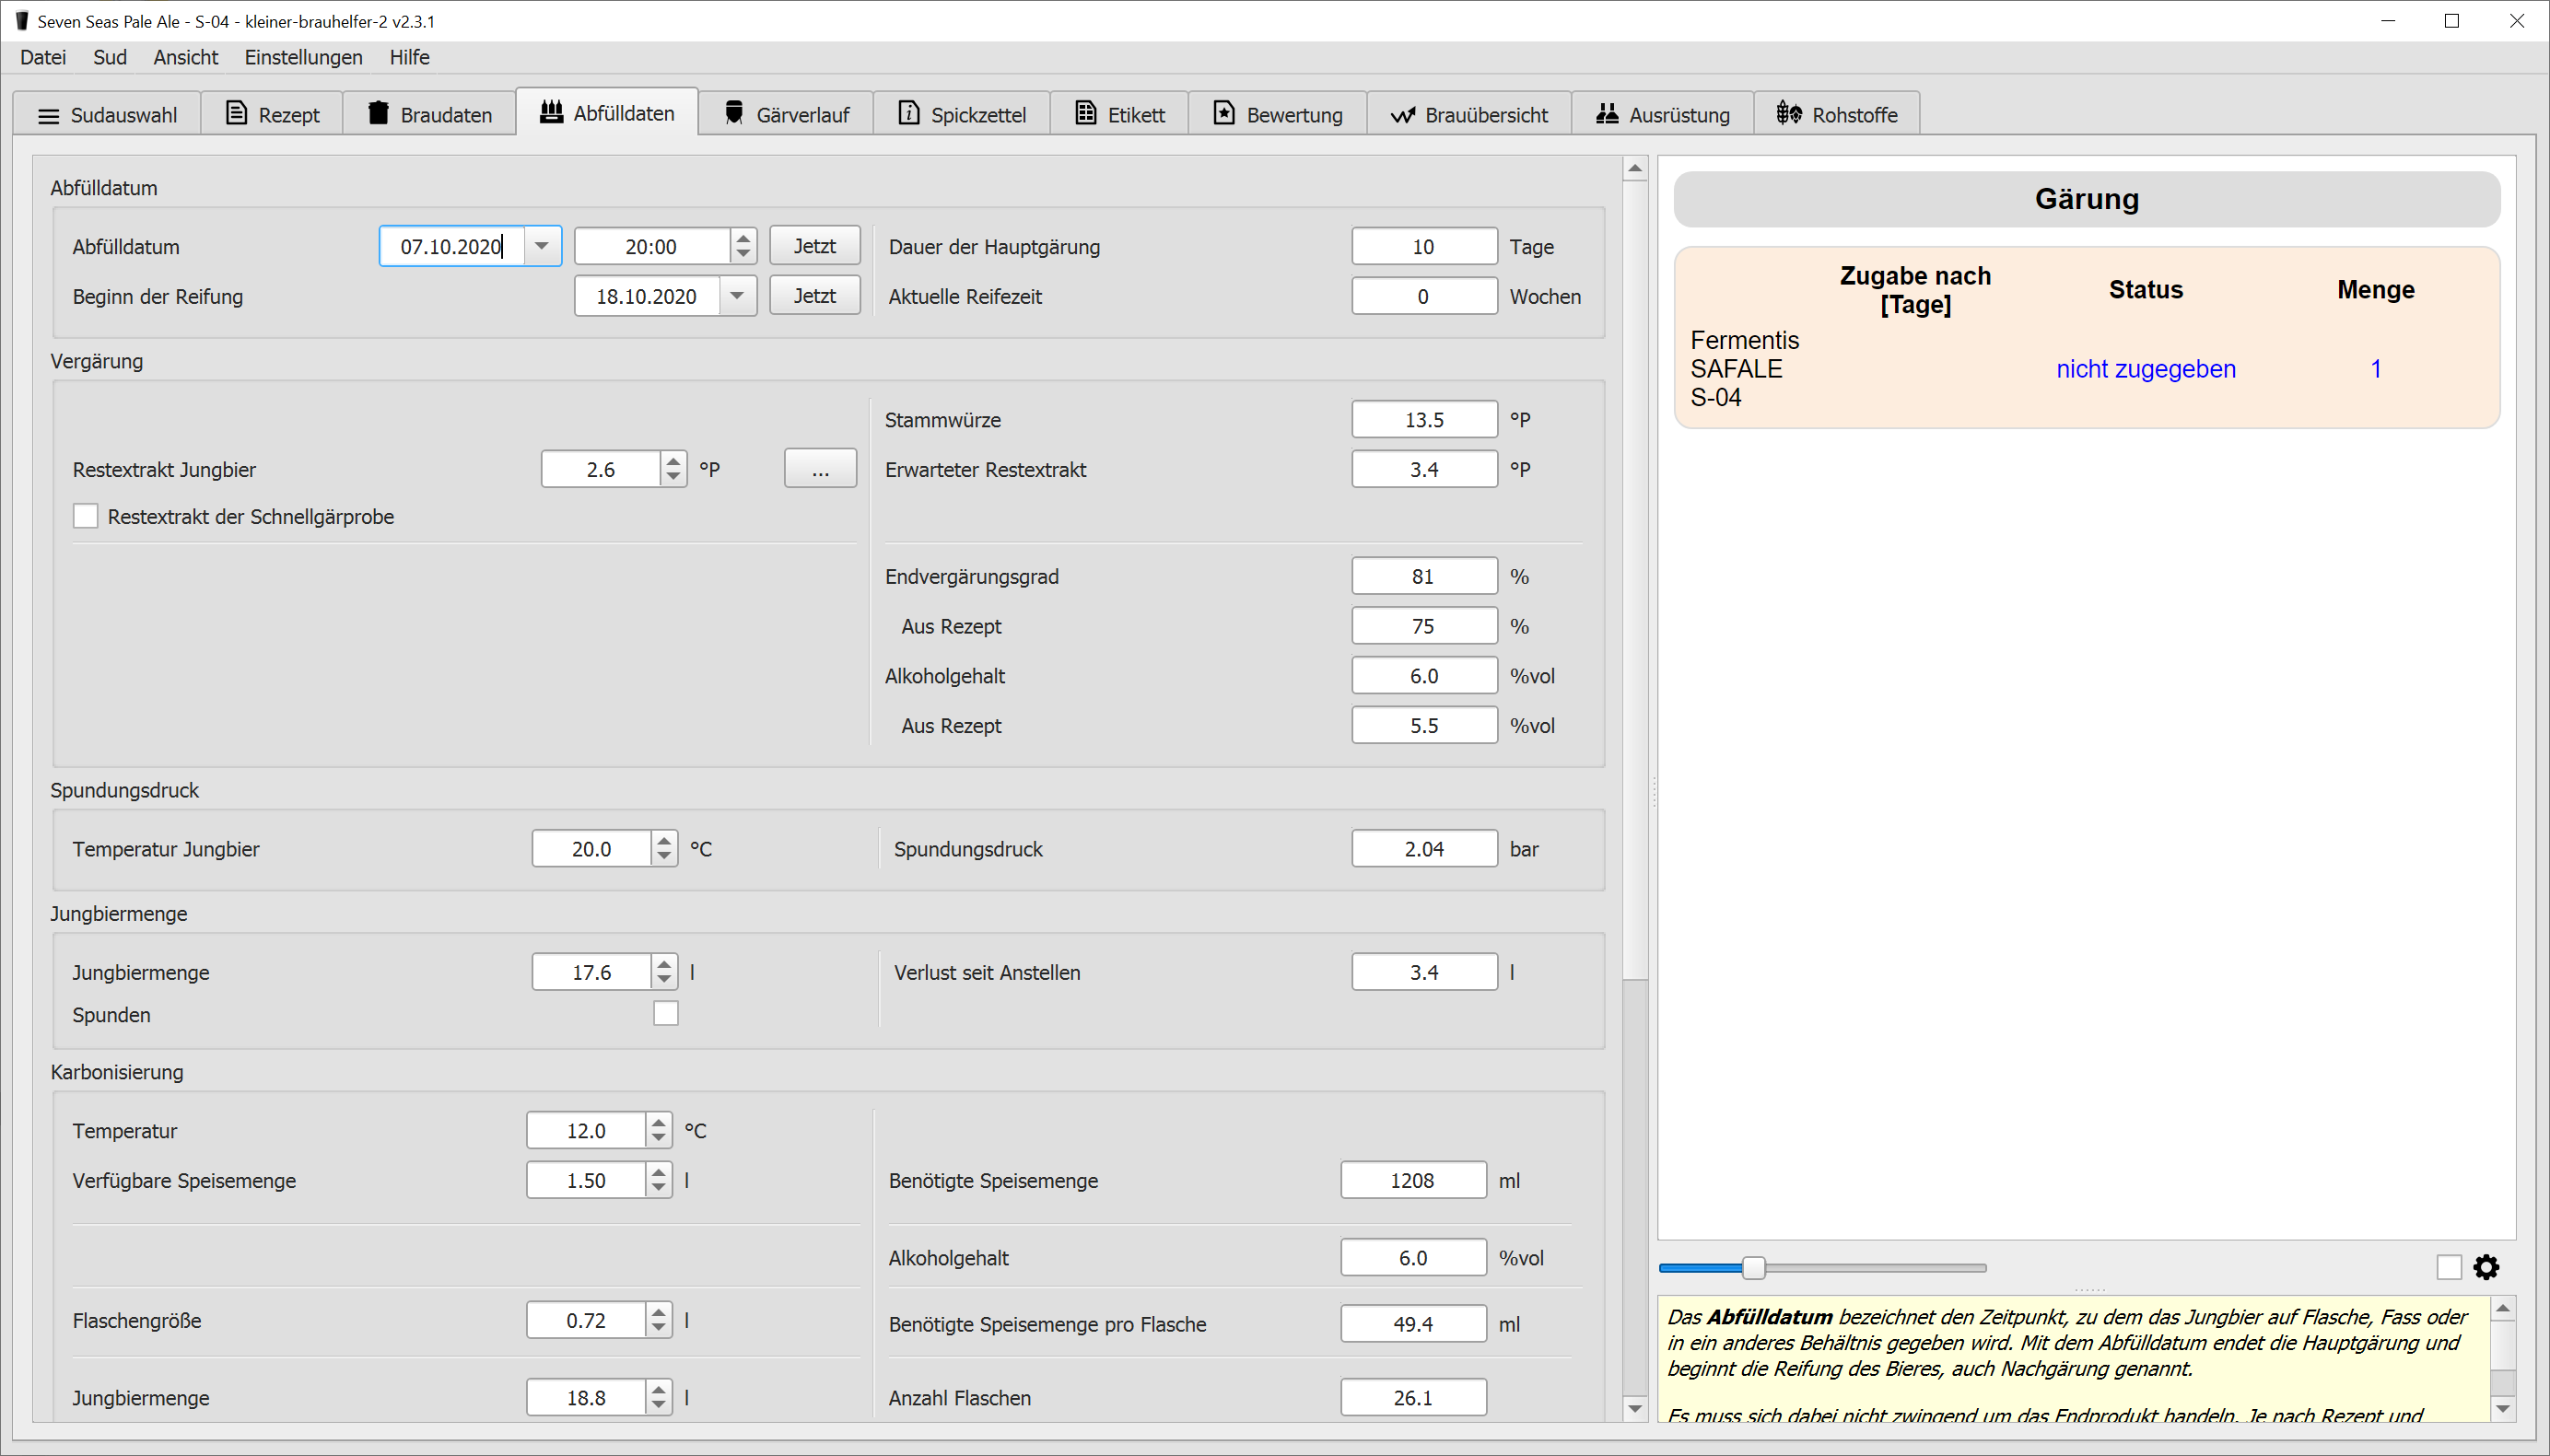Click the blue zoom slider handle
The height and width of the screenshot is (1456, 2550).
[x=1753, y=1268]
